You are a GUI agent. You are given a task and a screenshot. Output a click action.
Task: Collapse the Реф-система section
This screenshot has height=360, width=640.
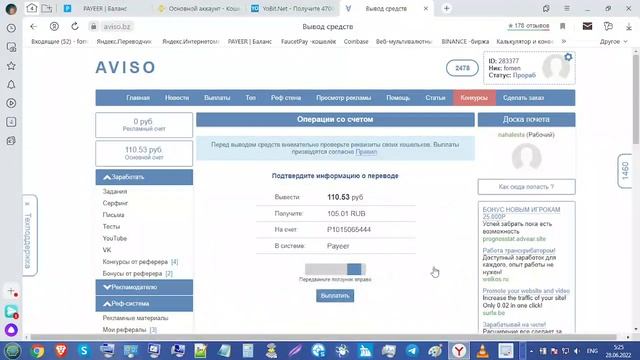click(144, 304)
